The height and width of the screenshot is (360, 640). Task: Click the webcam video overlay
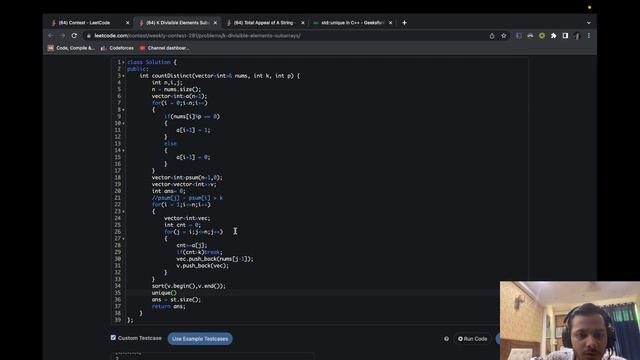pyautogui.click(x=570, y=320)
